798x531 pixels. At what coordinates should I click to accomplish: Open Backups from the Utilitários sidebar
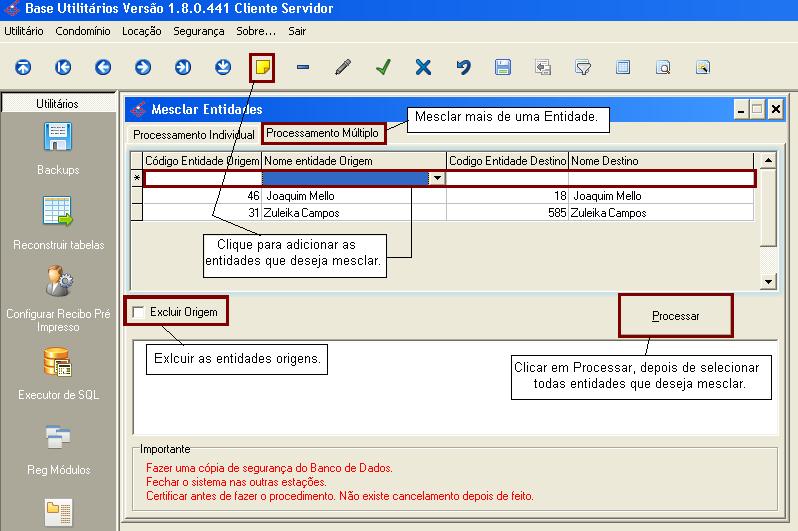(x=58, y=148)
